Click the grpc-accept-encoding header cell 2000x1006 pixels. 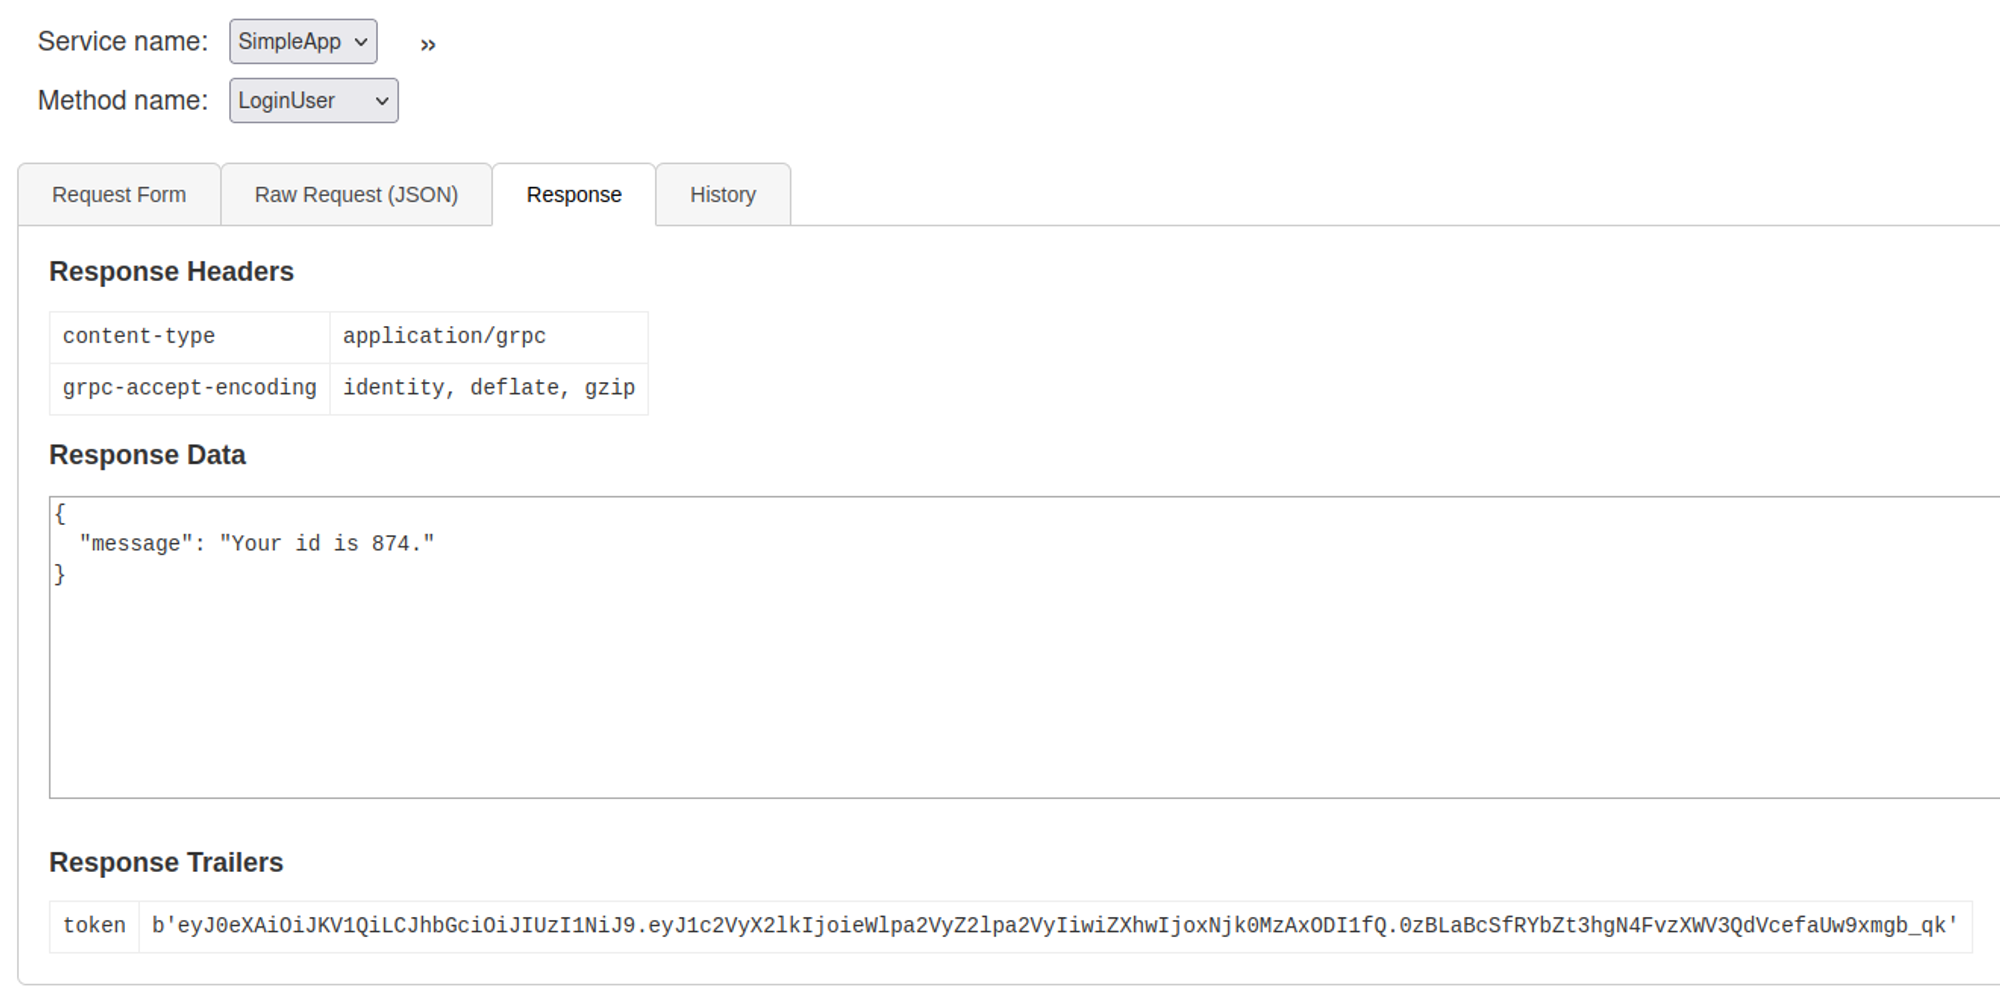189,388
